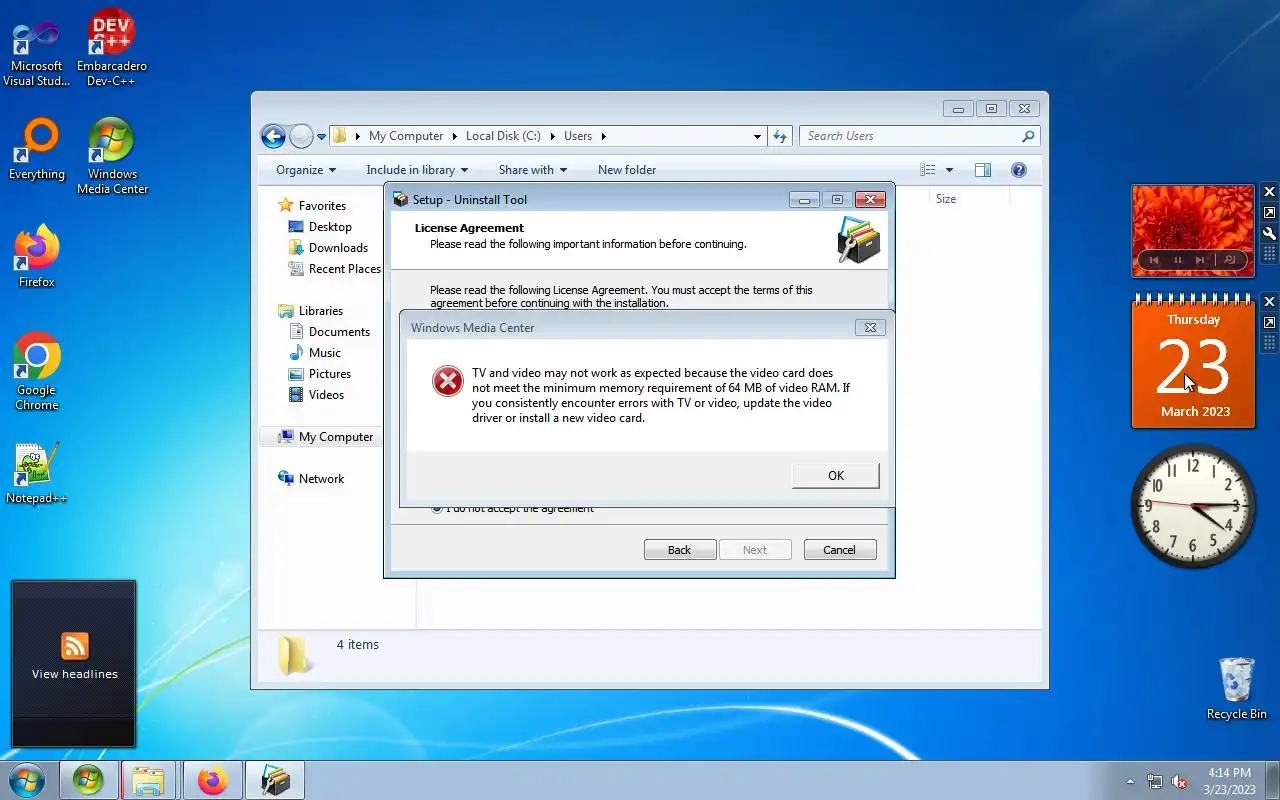Click the Search Users field
This screenshot has height=800, width=1280.
919,136
